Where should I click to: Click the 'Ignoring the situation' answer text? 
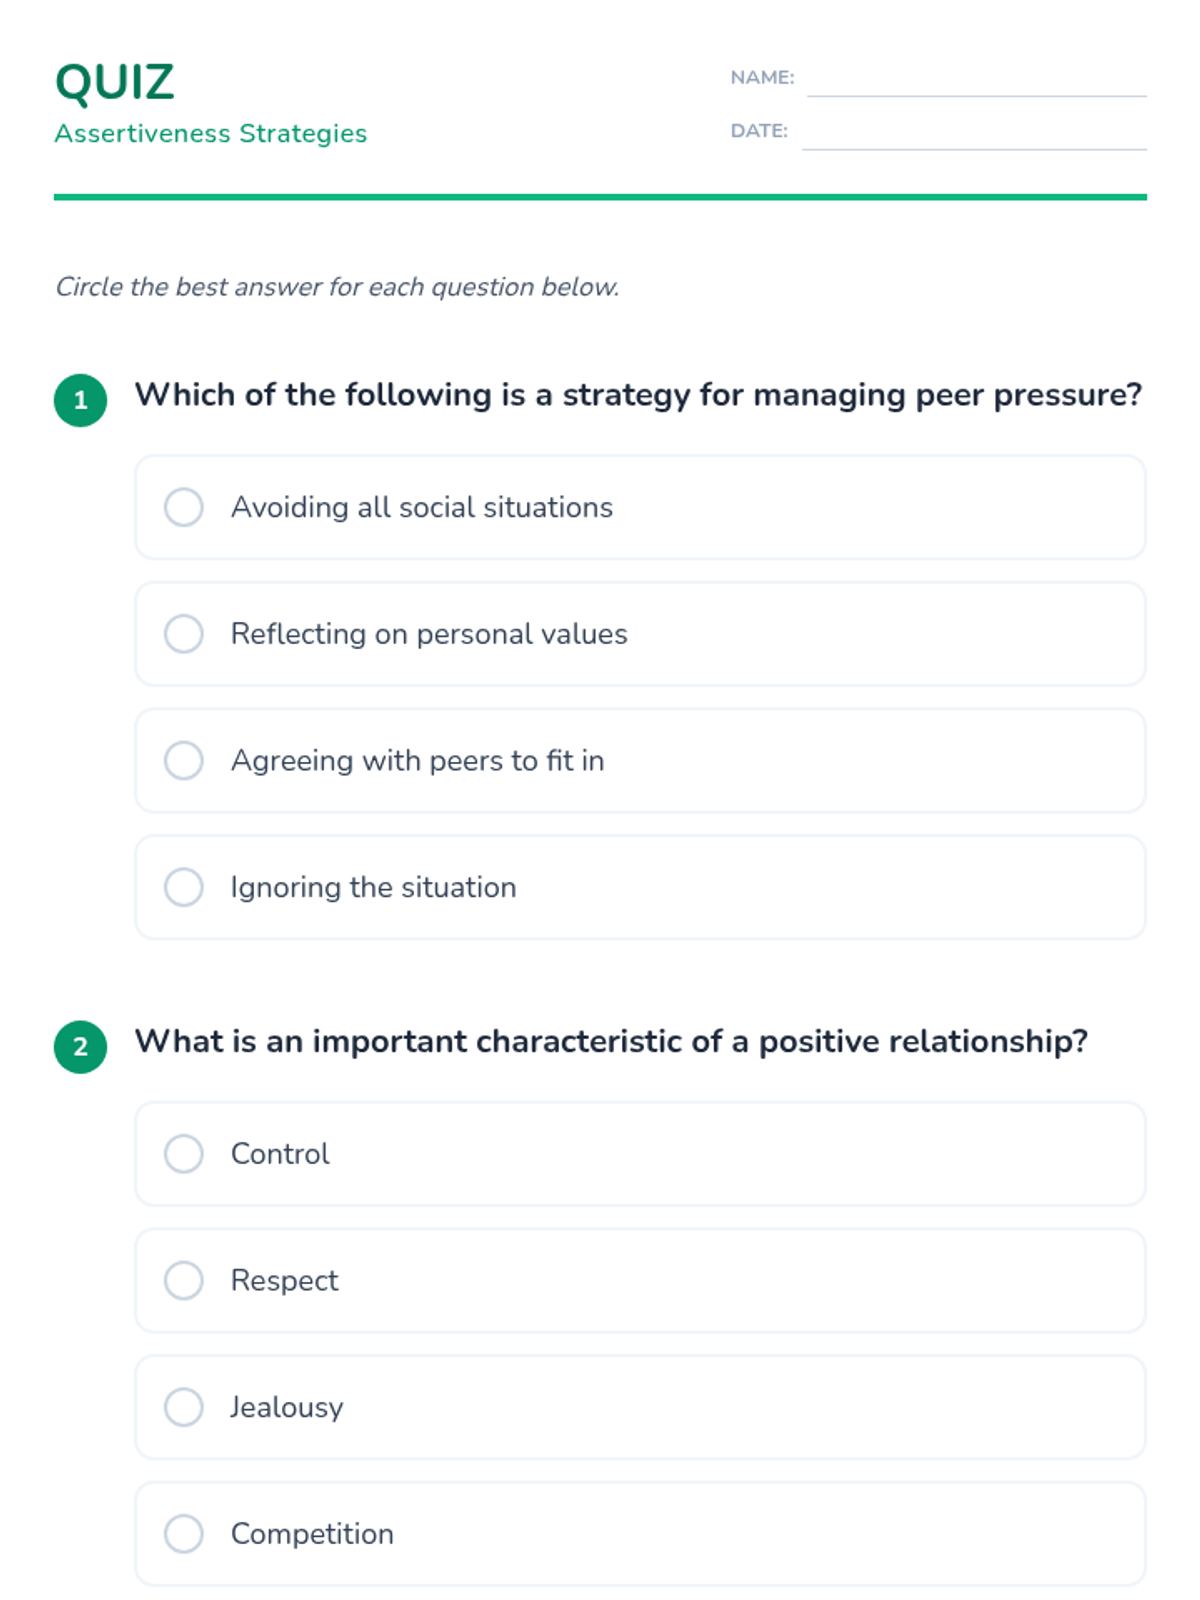point(373,887)
